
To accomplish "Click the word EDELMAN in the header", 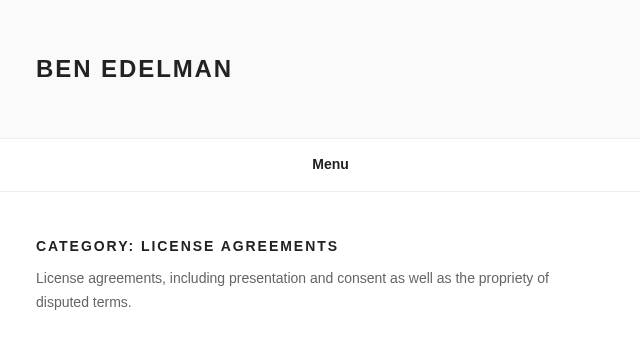I will (167, 69).
